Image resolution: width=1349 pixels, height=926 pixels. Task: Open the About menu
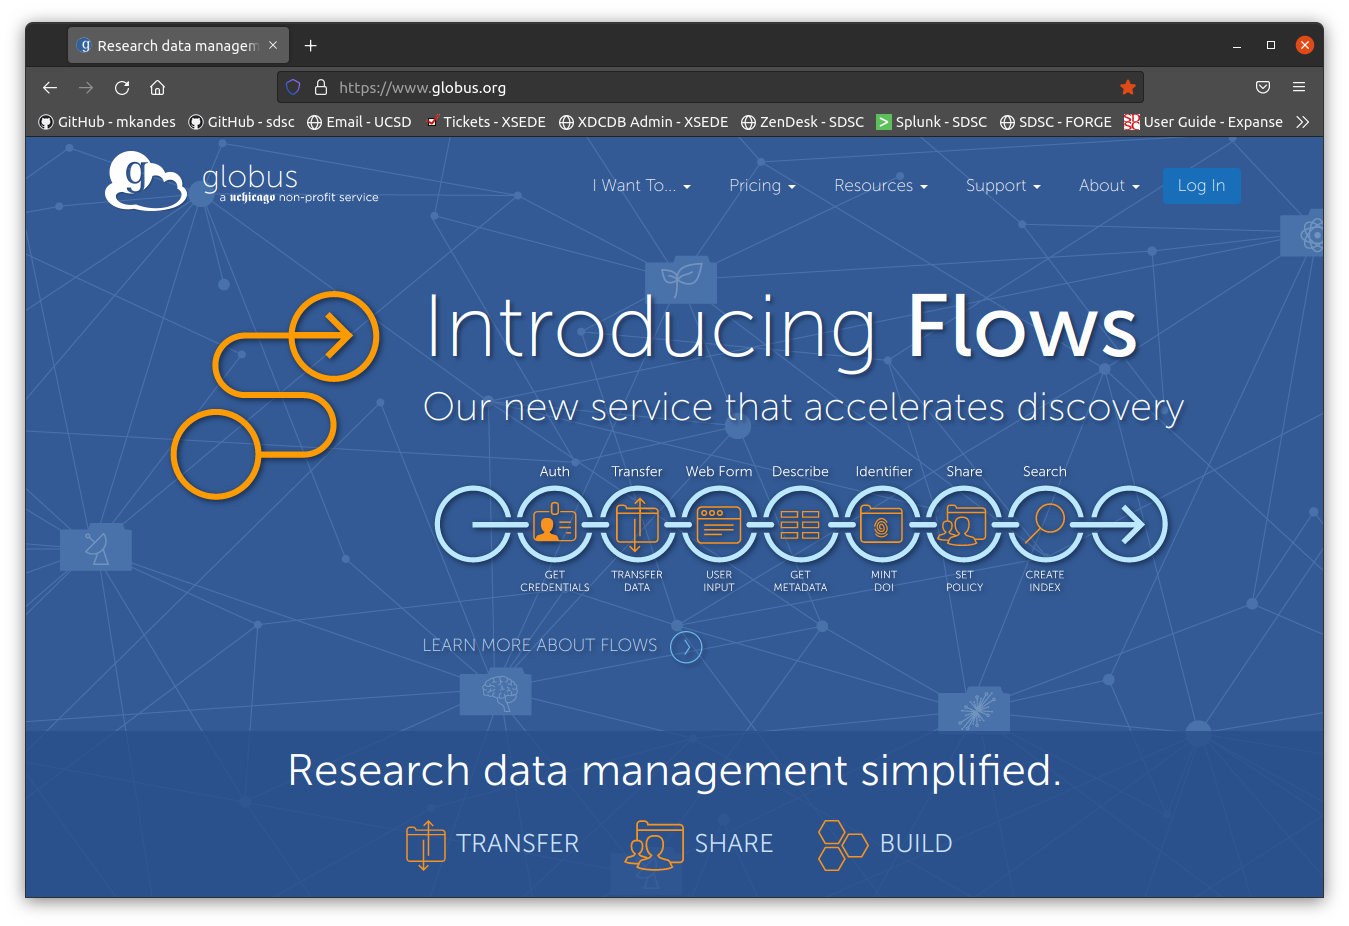[x=1109, y=186]
